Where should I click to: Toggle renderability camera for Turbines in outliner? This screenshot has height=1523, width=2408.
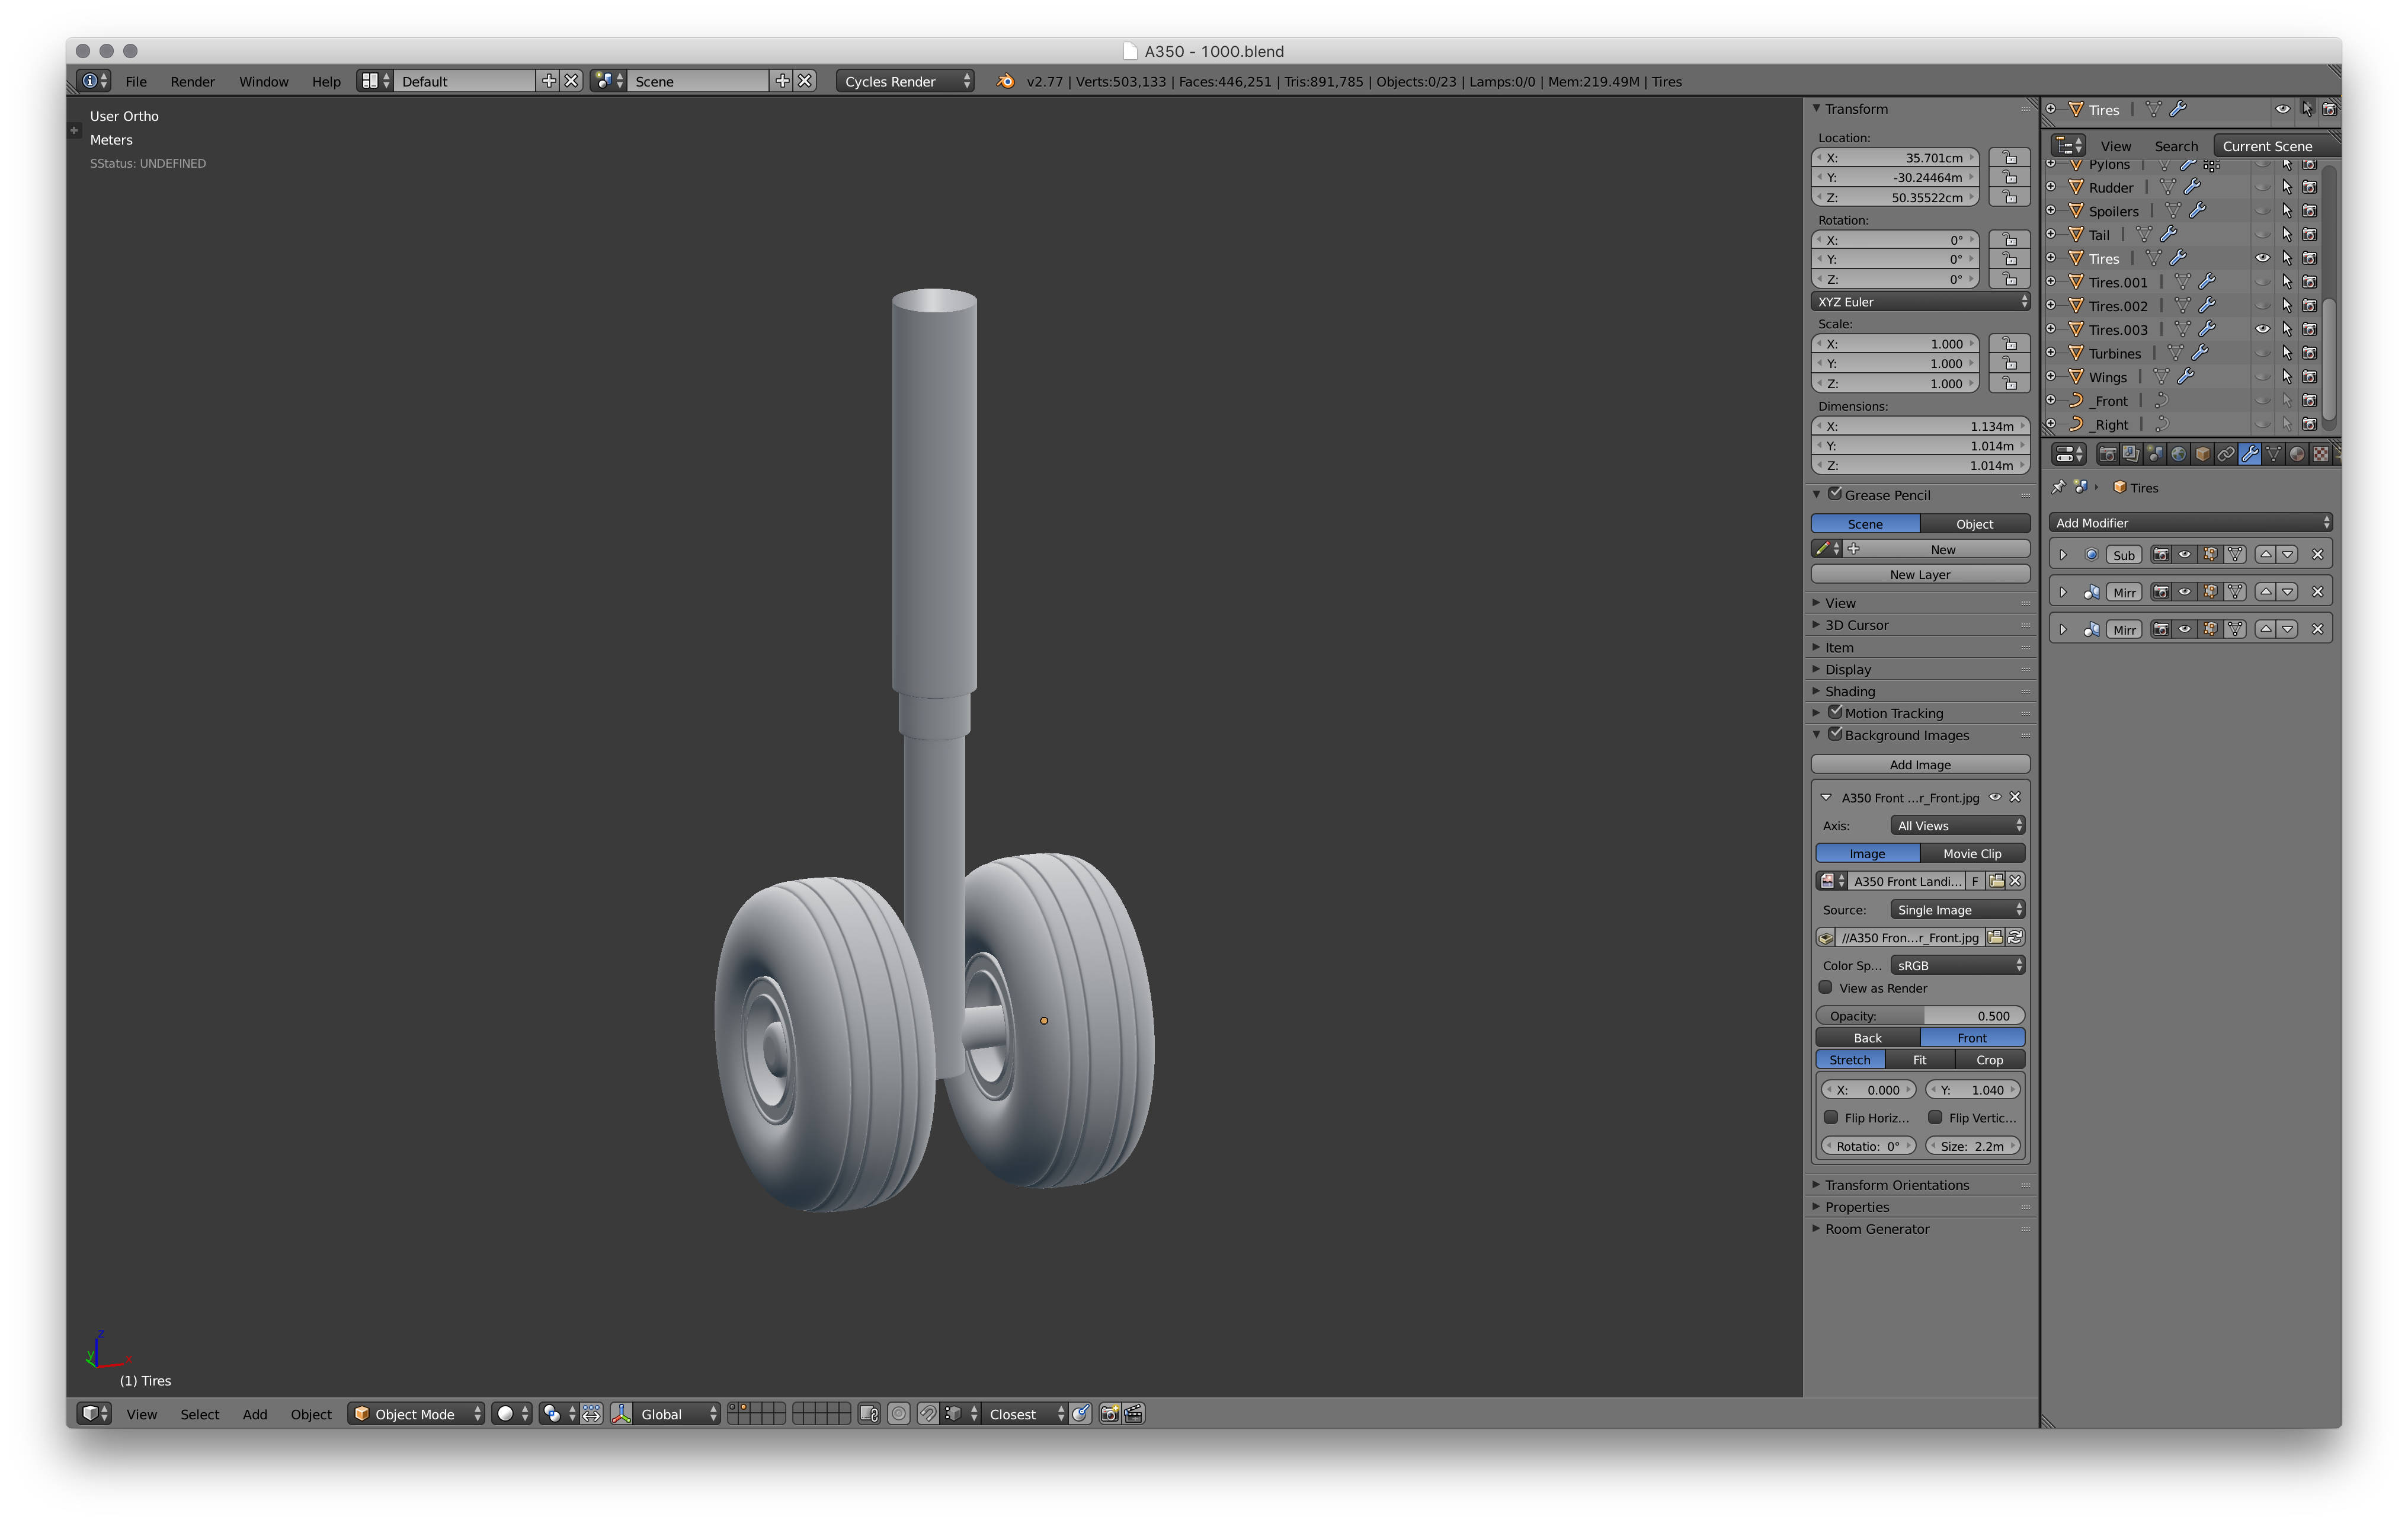pos(2309,353)
